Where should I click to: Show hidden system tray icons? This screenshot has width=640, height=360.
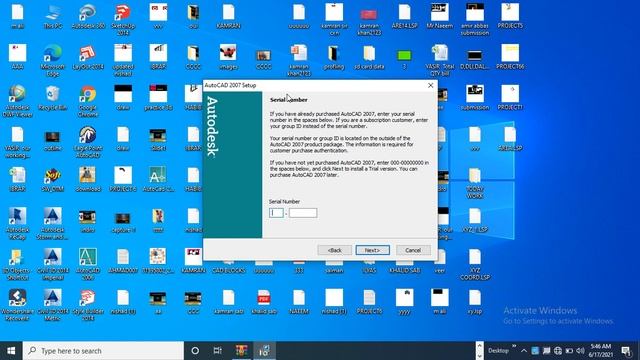coord(524,351)
